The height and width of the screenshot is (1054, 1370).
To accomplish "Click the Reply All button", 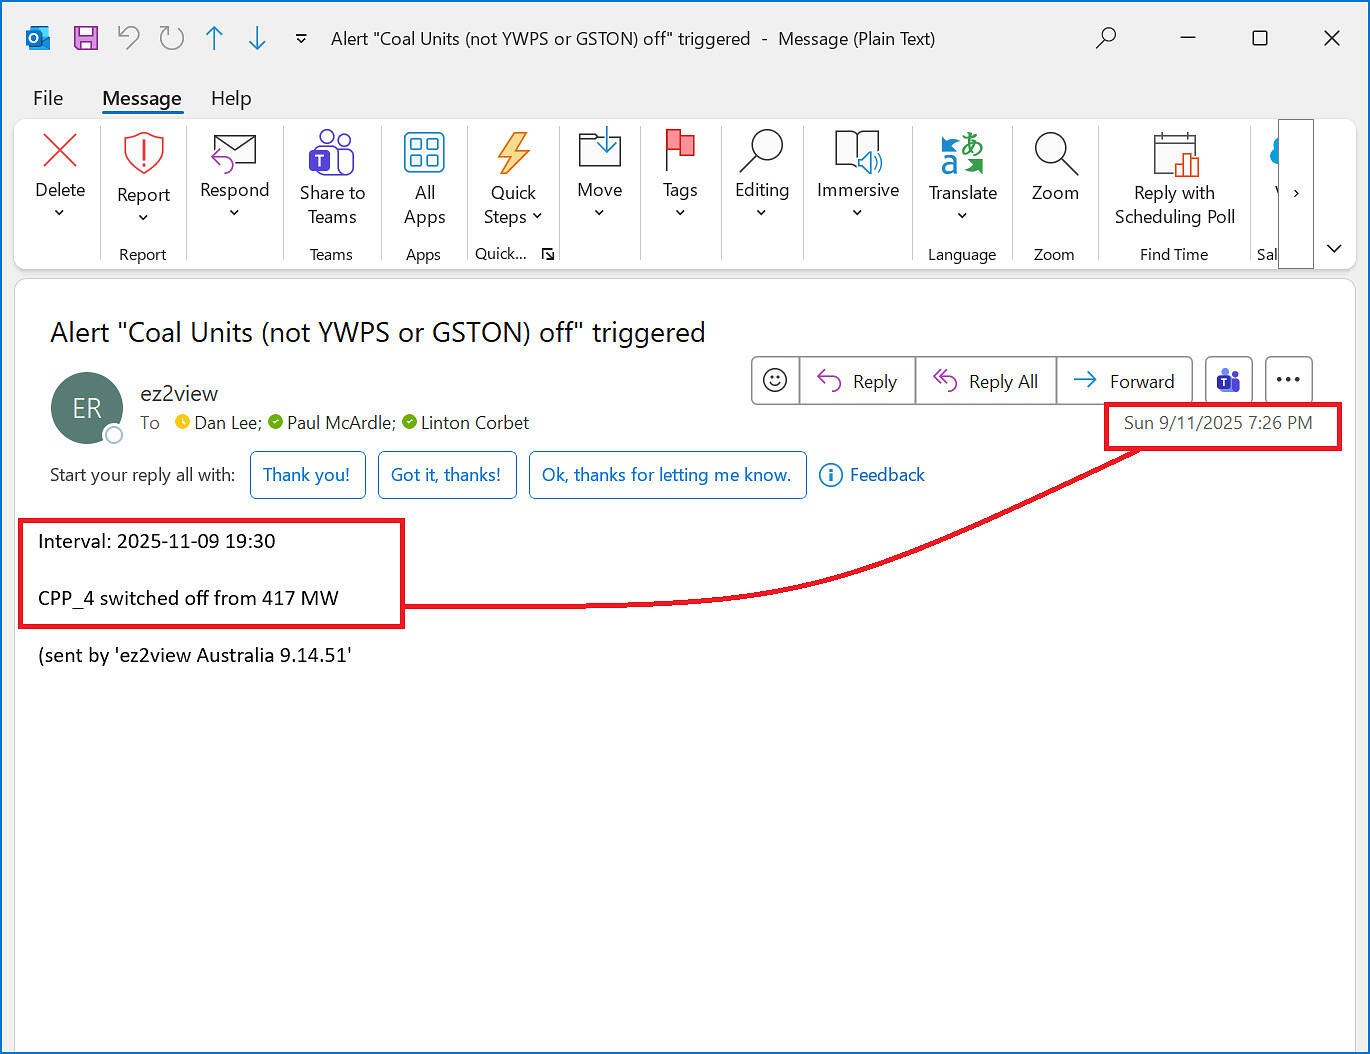I will (986, 381).
